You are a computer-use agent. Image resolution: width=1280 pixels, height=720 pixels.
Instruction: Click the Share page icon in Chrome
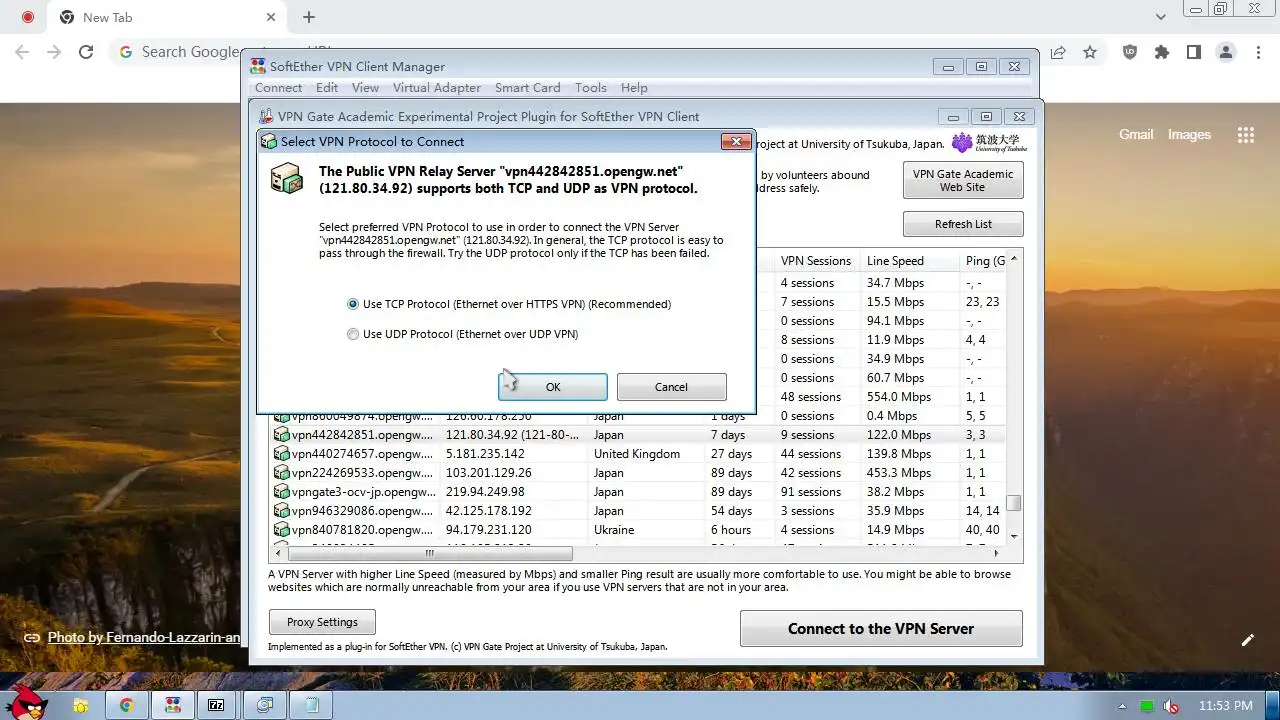1058,52
